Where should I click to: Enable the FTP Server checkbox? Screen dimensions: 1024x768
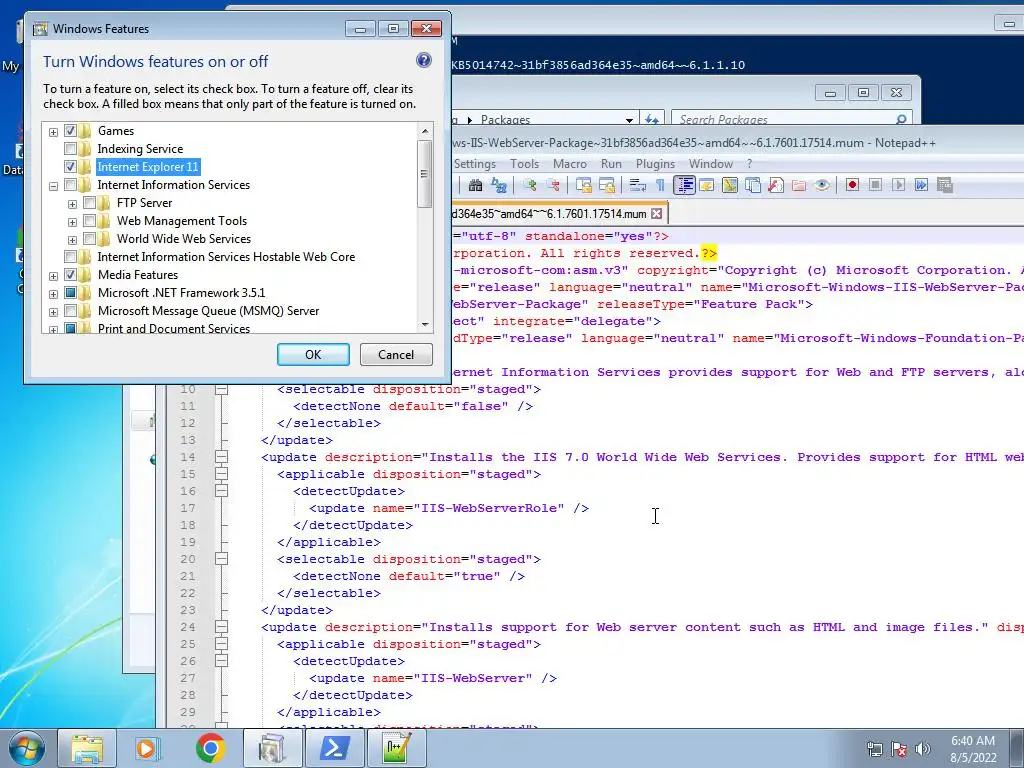coord(90,203)
